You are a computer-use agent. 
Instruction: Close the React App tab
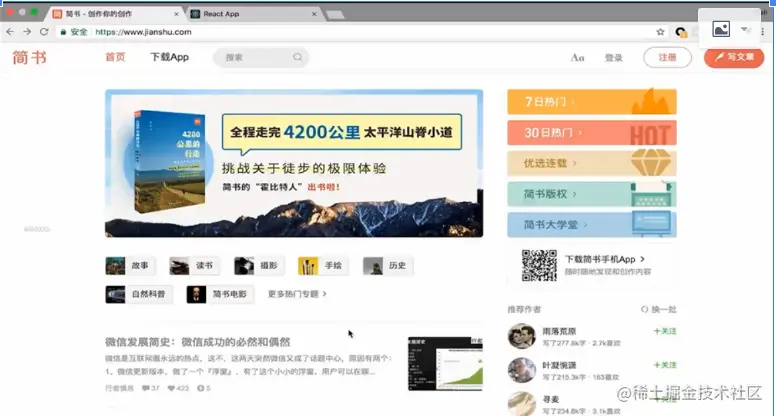pos(314,14)
